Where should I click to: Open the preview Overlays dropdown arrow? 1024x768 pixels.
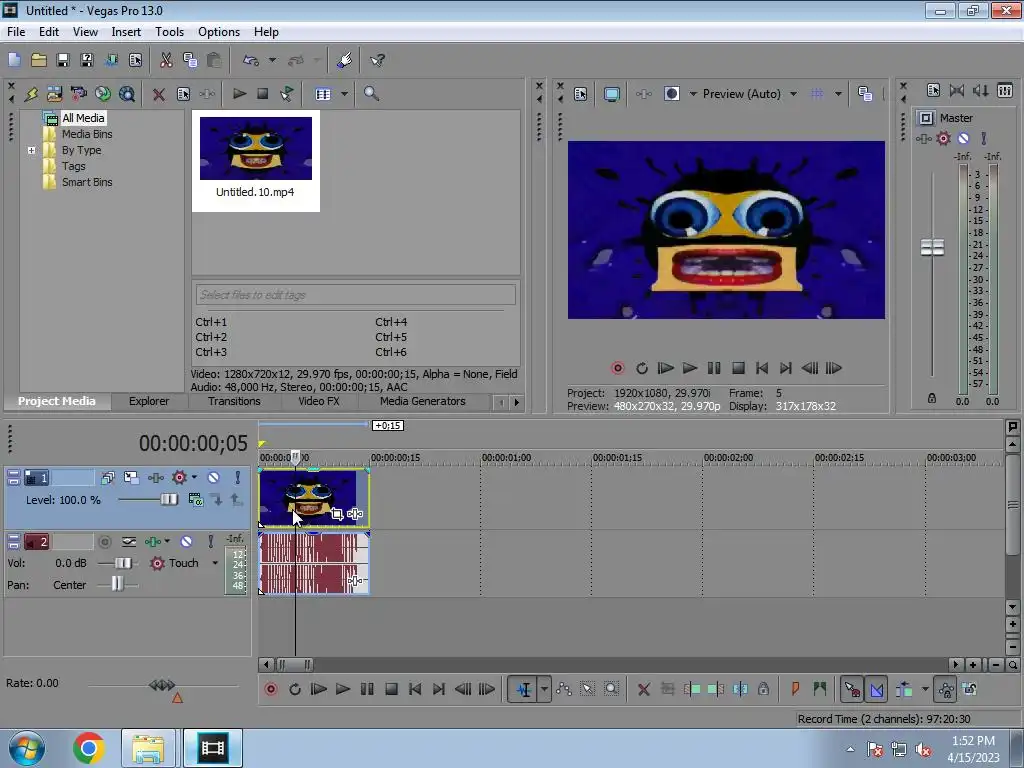[838, 94]
